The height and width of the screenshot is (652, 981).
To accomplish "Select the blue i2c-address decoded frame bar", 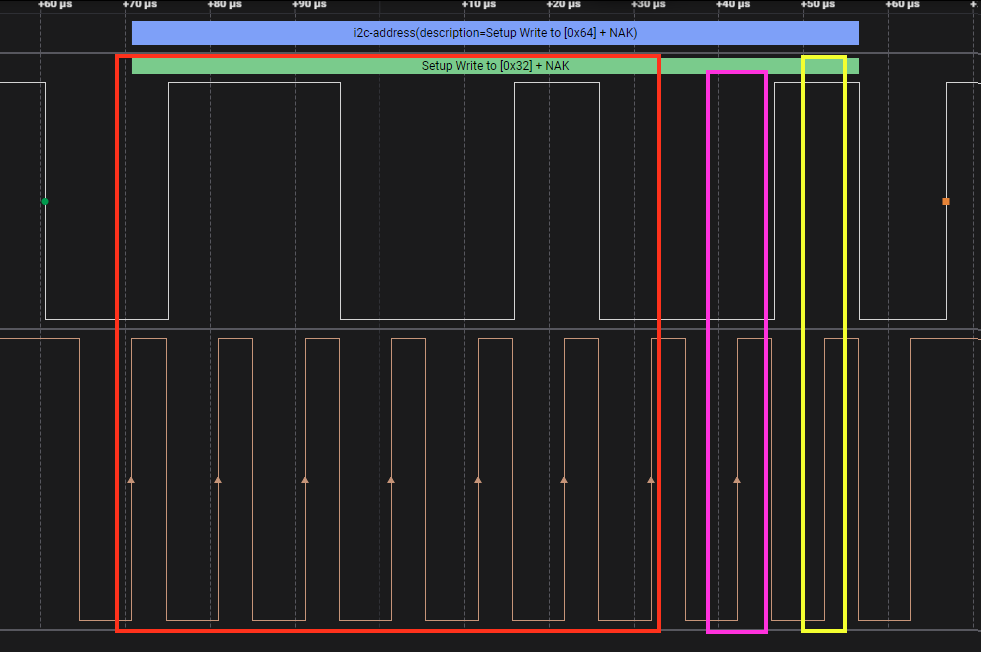I will [x=495, y=33].
